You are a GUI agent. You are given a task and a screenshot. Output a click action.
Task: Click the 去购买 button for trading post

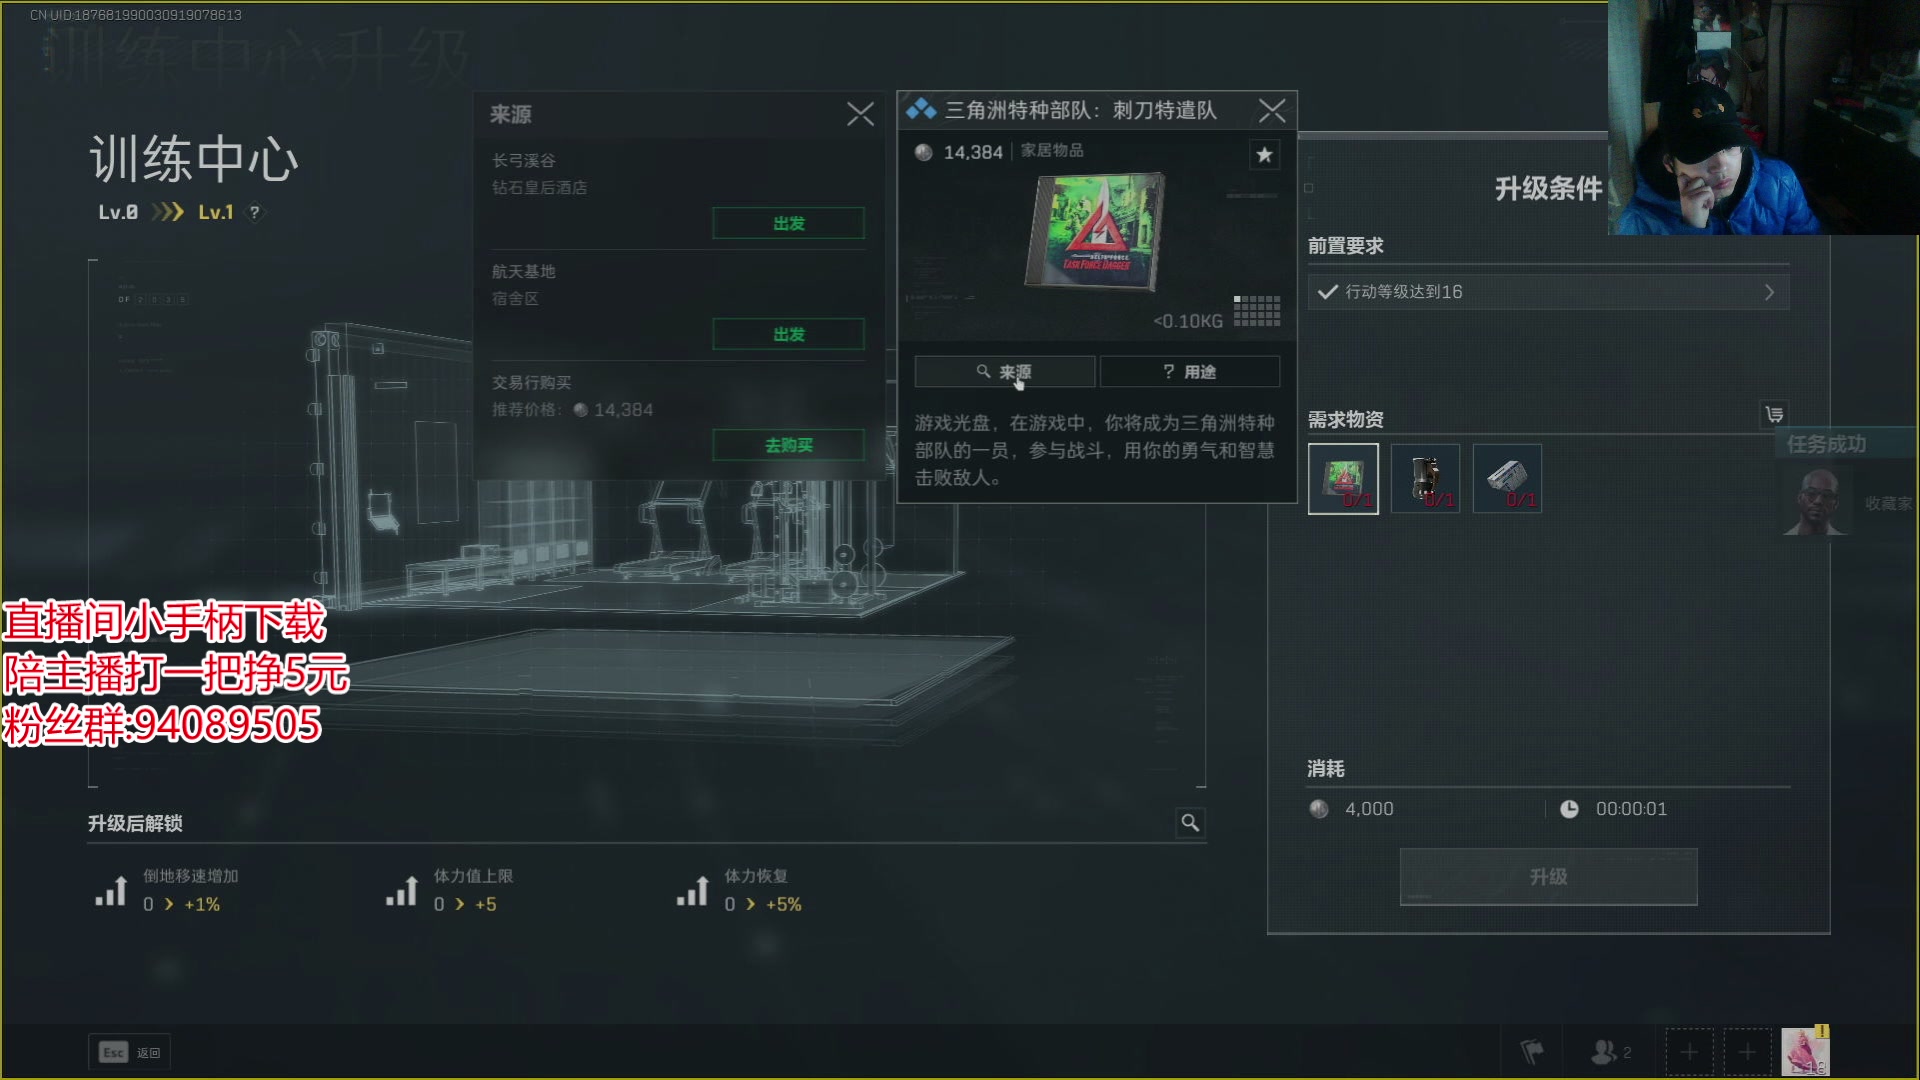(788, 445)
